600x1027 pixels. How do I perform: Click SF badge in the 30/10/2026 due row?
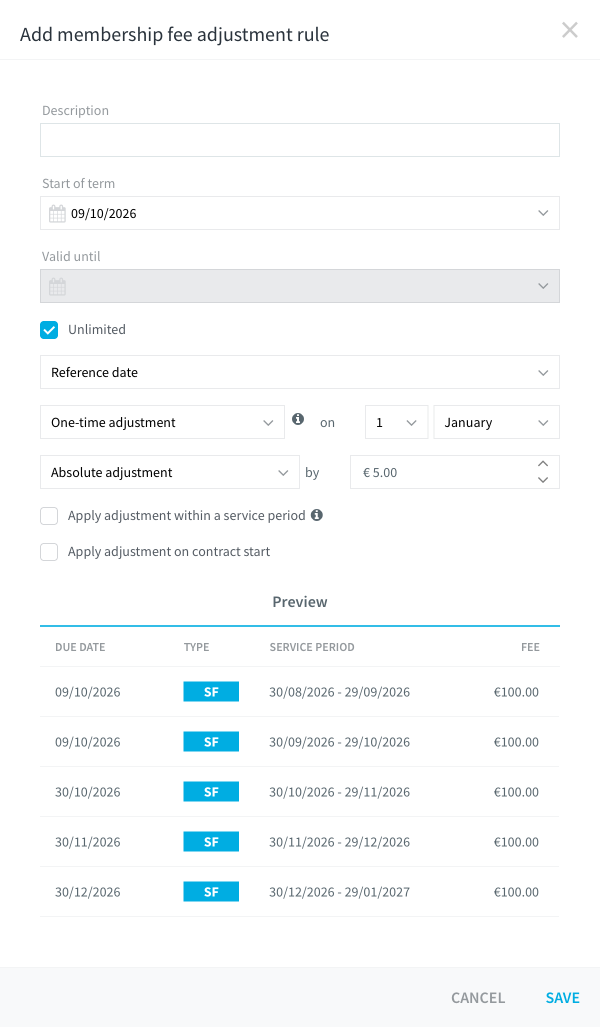click(x=211, y=792)
